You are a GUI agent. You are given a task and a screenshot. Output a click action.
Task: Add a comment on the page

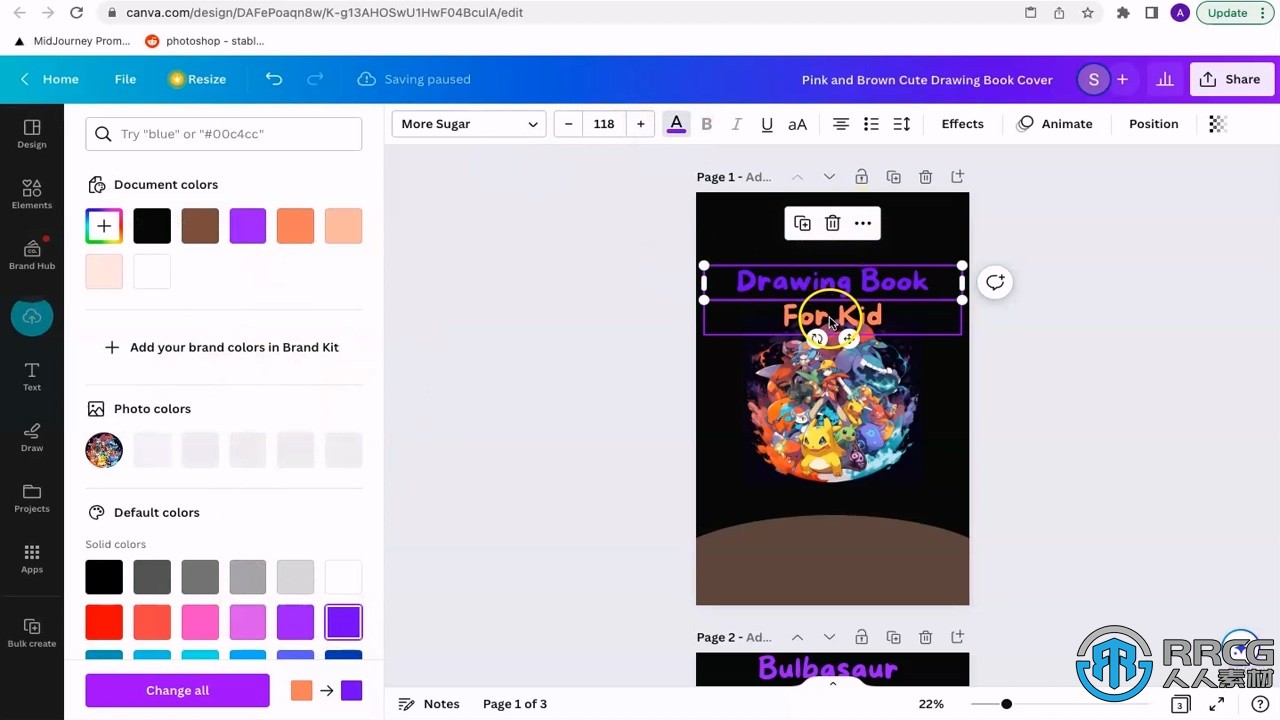point(995,282)
